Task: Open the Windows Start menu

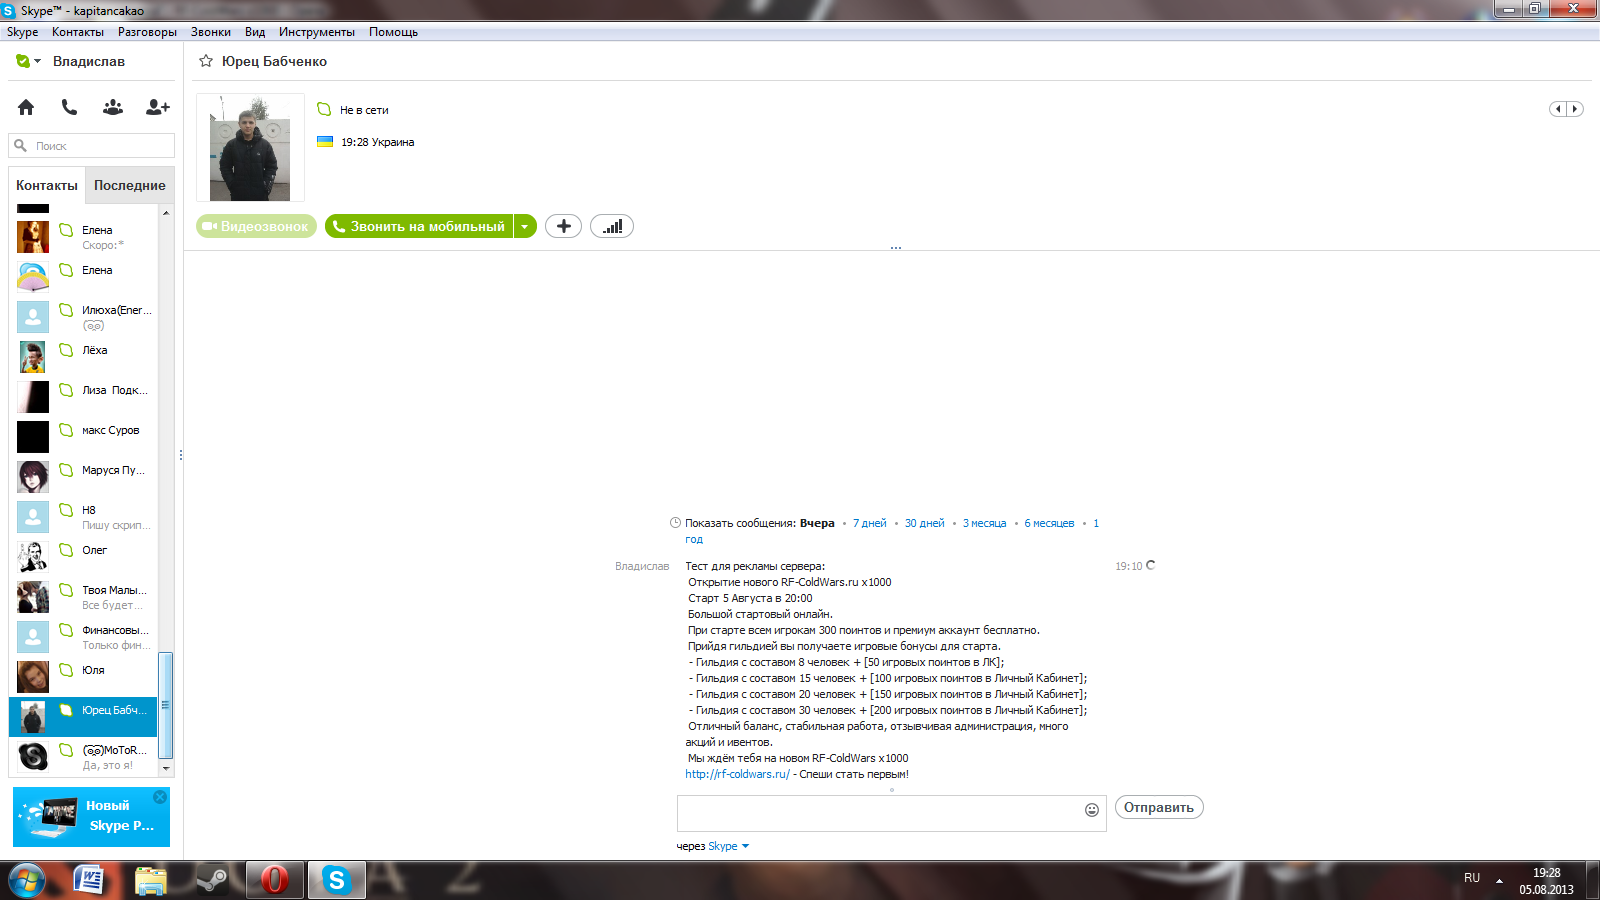Action: click(x=27, y=880)
